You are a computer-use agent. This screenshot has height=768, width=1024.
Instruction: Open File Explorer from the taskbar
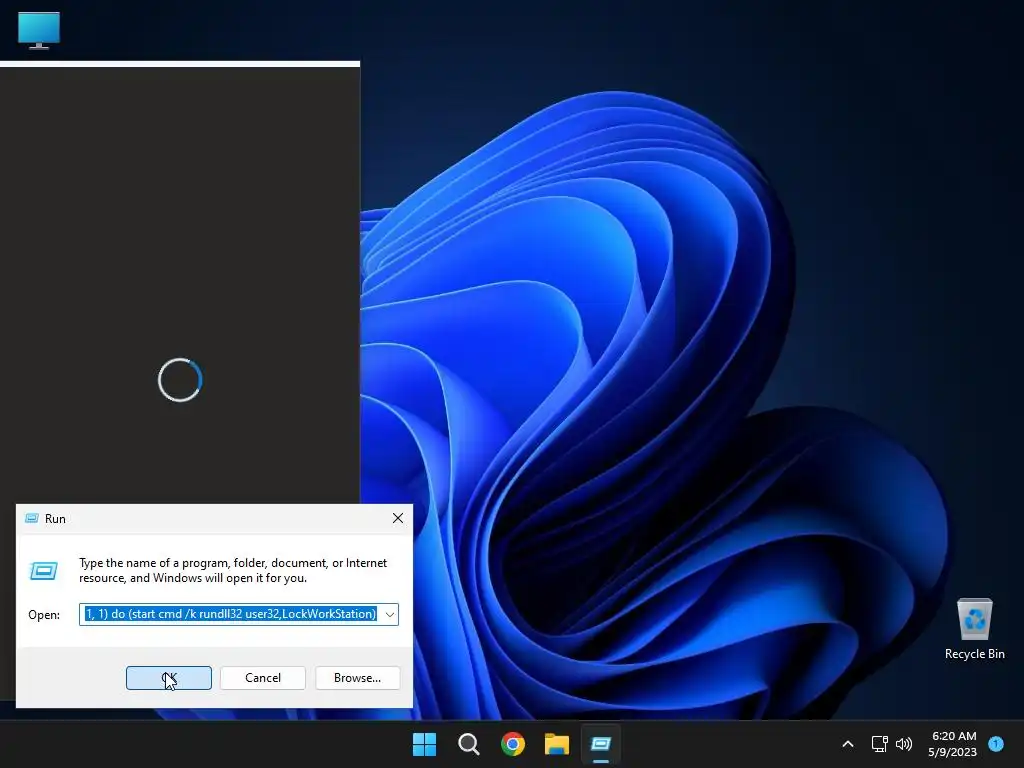pyautogui.click(x=557, y=744)
